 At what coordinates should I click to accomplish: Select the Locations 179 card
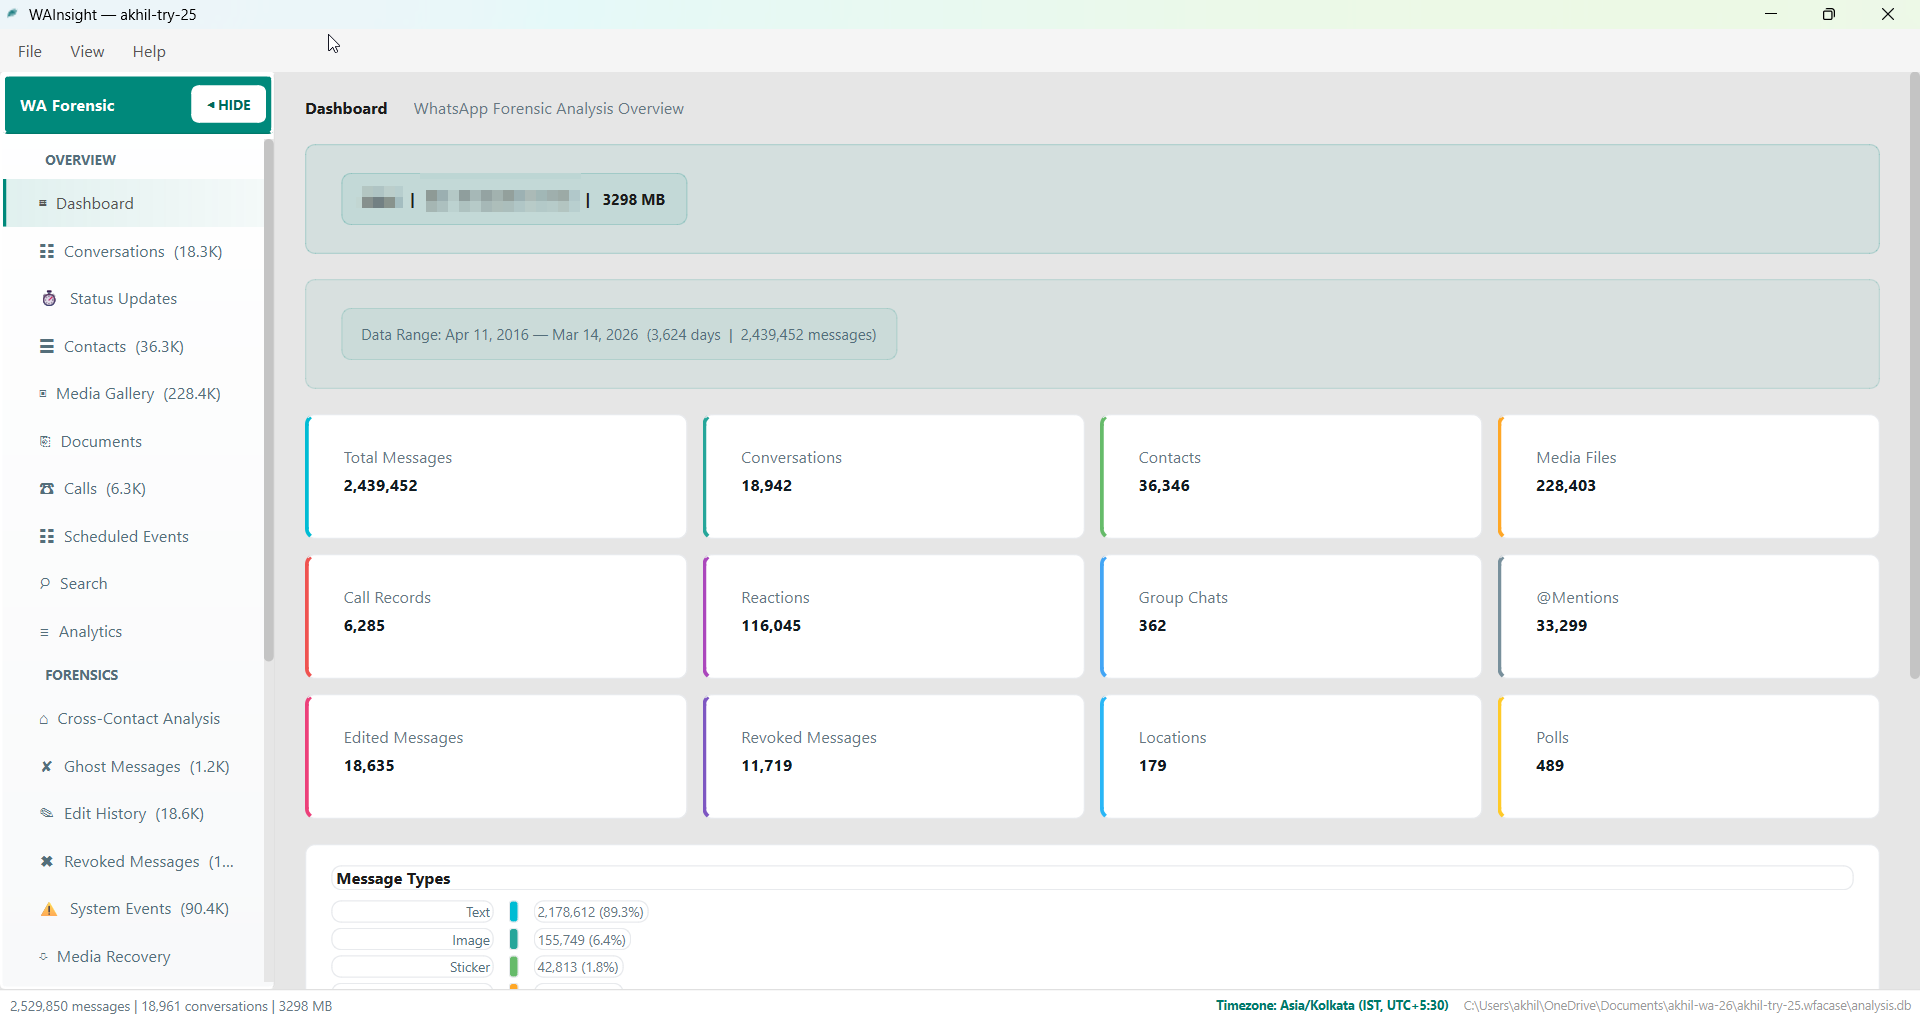pyautogui.click(x=1291, y=757)
